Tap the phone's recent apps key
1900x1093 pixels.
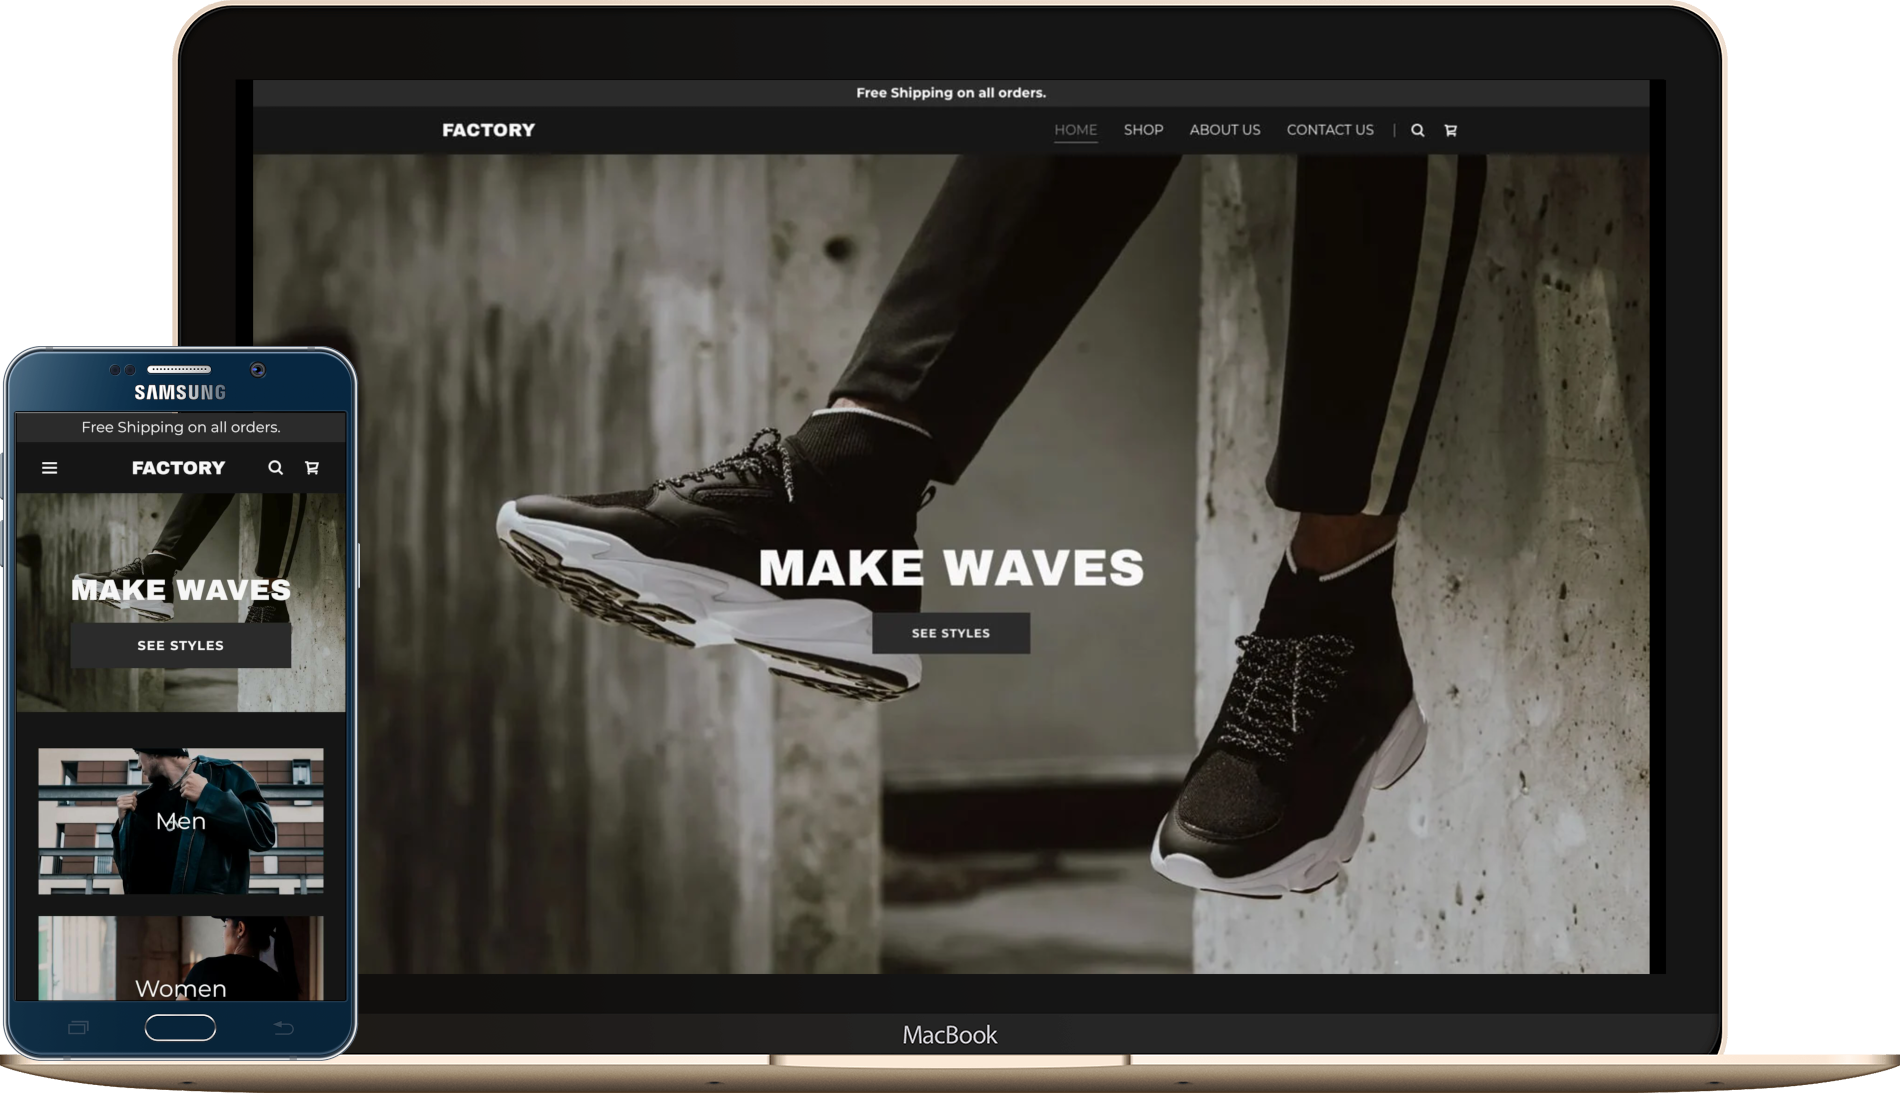pos(78,1027)
